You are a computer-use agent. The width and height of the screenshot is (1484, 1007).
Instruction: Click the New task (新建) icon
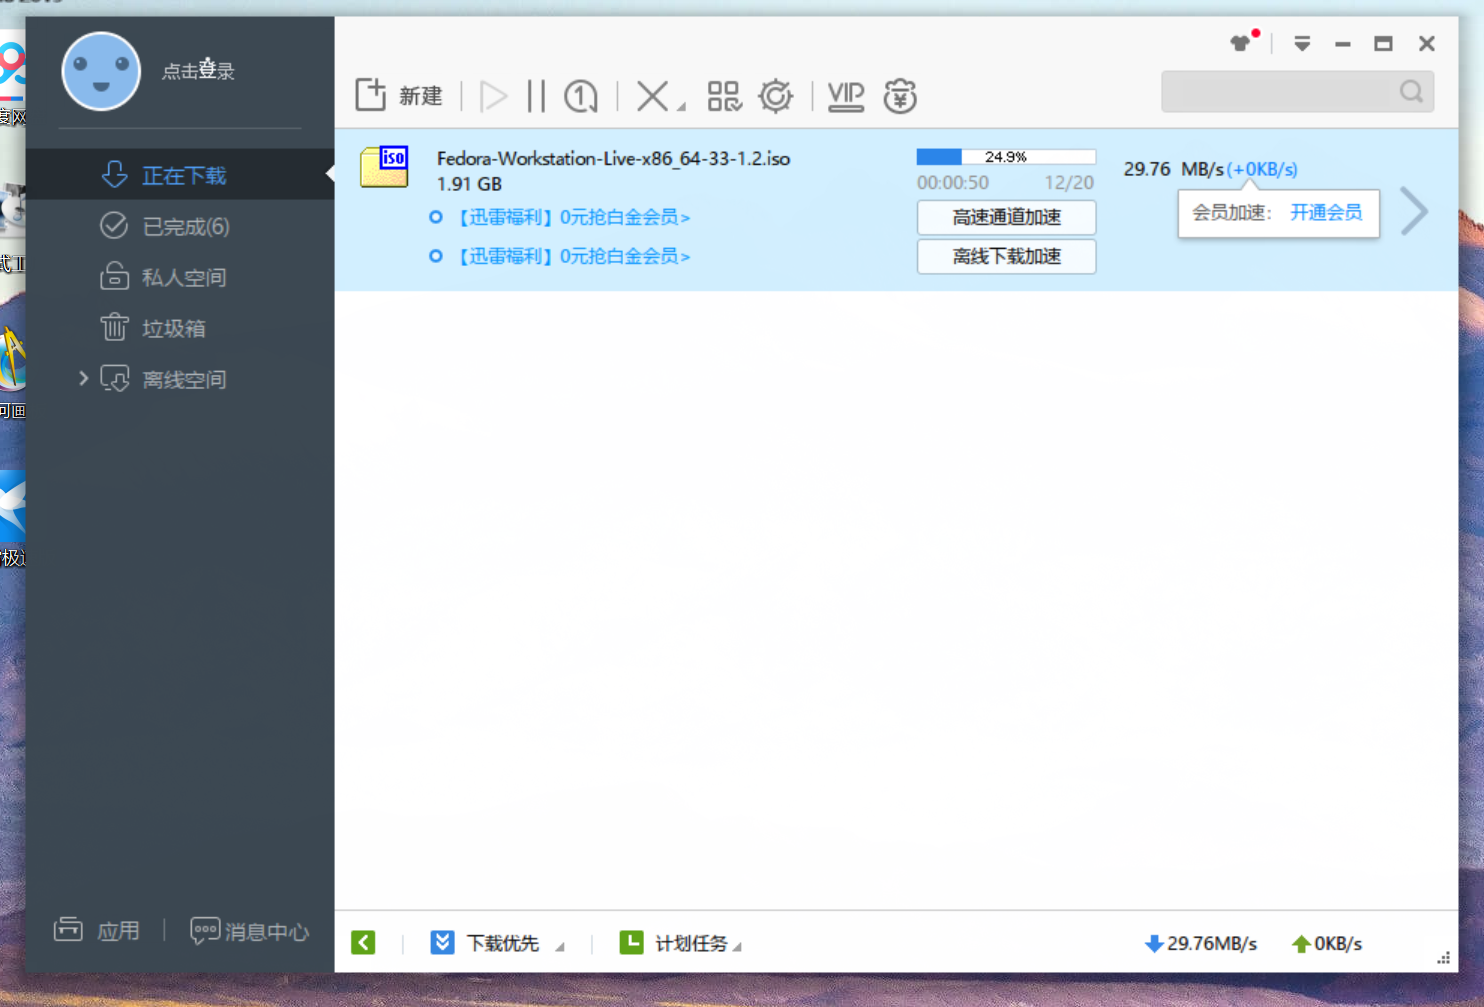coord(371,95)
